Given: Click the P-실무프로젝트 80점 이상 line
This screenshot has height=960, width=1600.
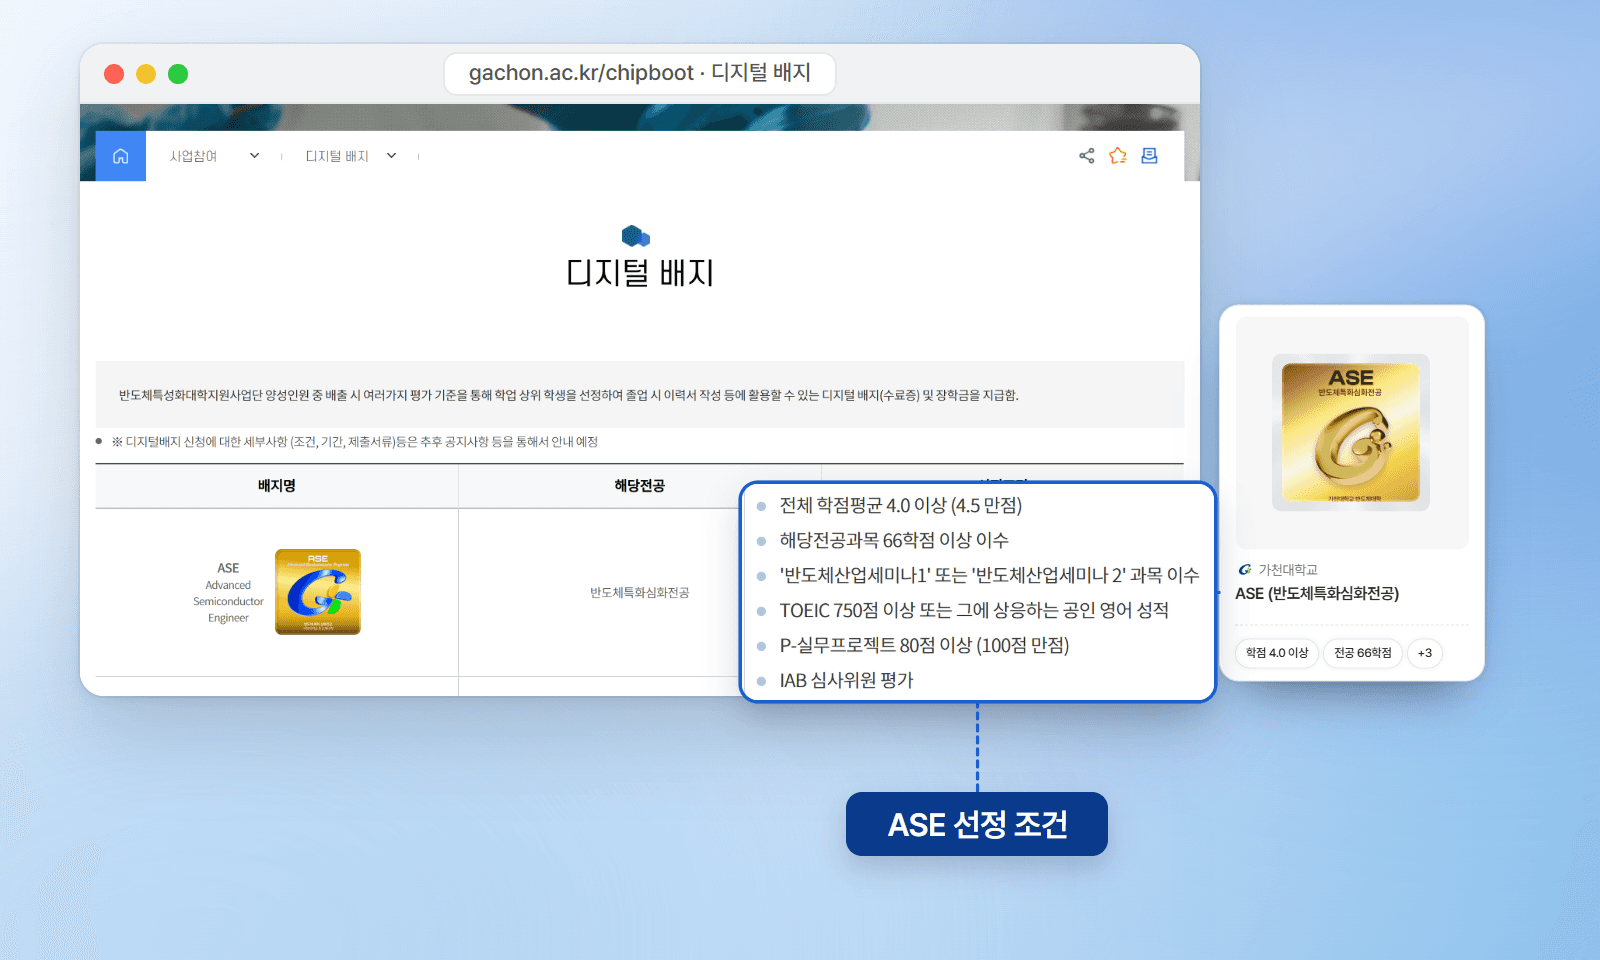Looking at the screenshot, I should coord(924,646).
